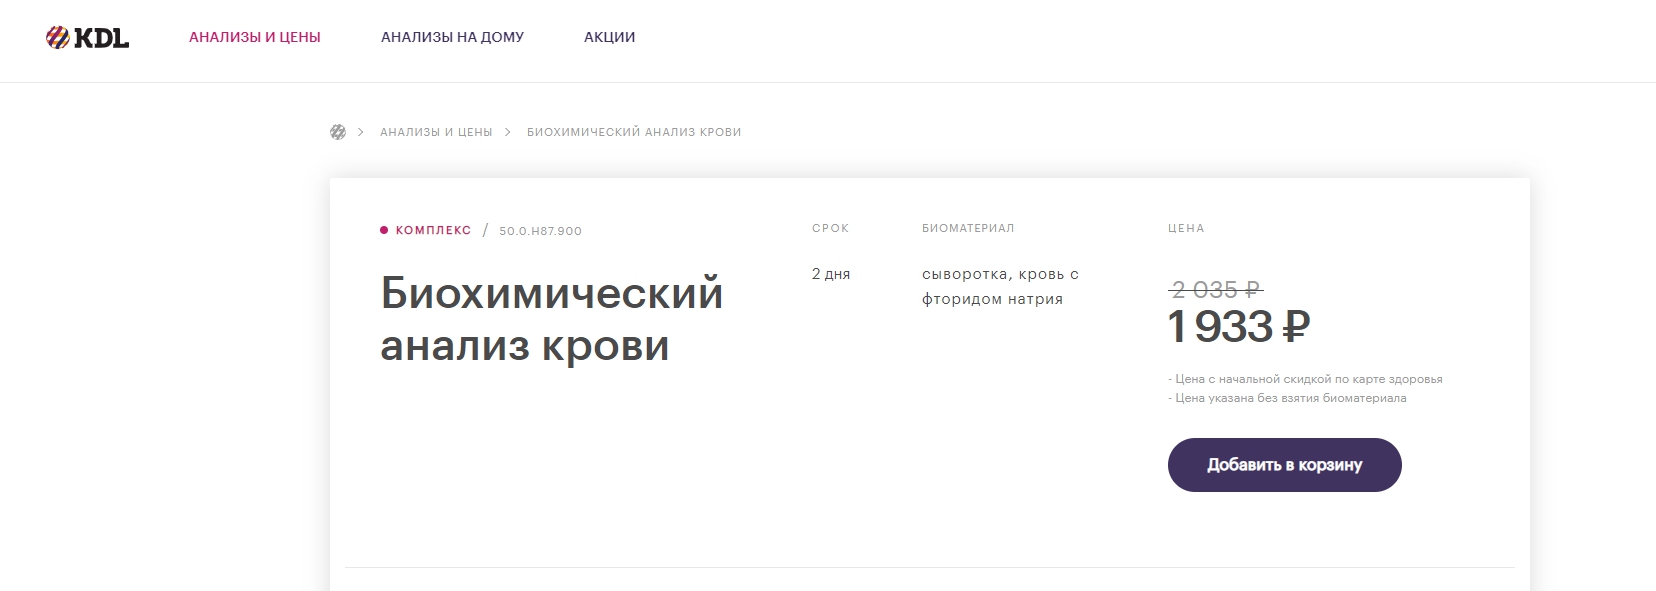This screenshot has height=591, width=1656.
Task: Go to the АКЦИИ page
Action: pos(609,37)
